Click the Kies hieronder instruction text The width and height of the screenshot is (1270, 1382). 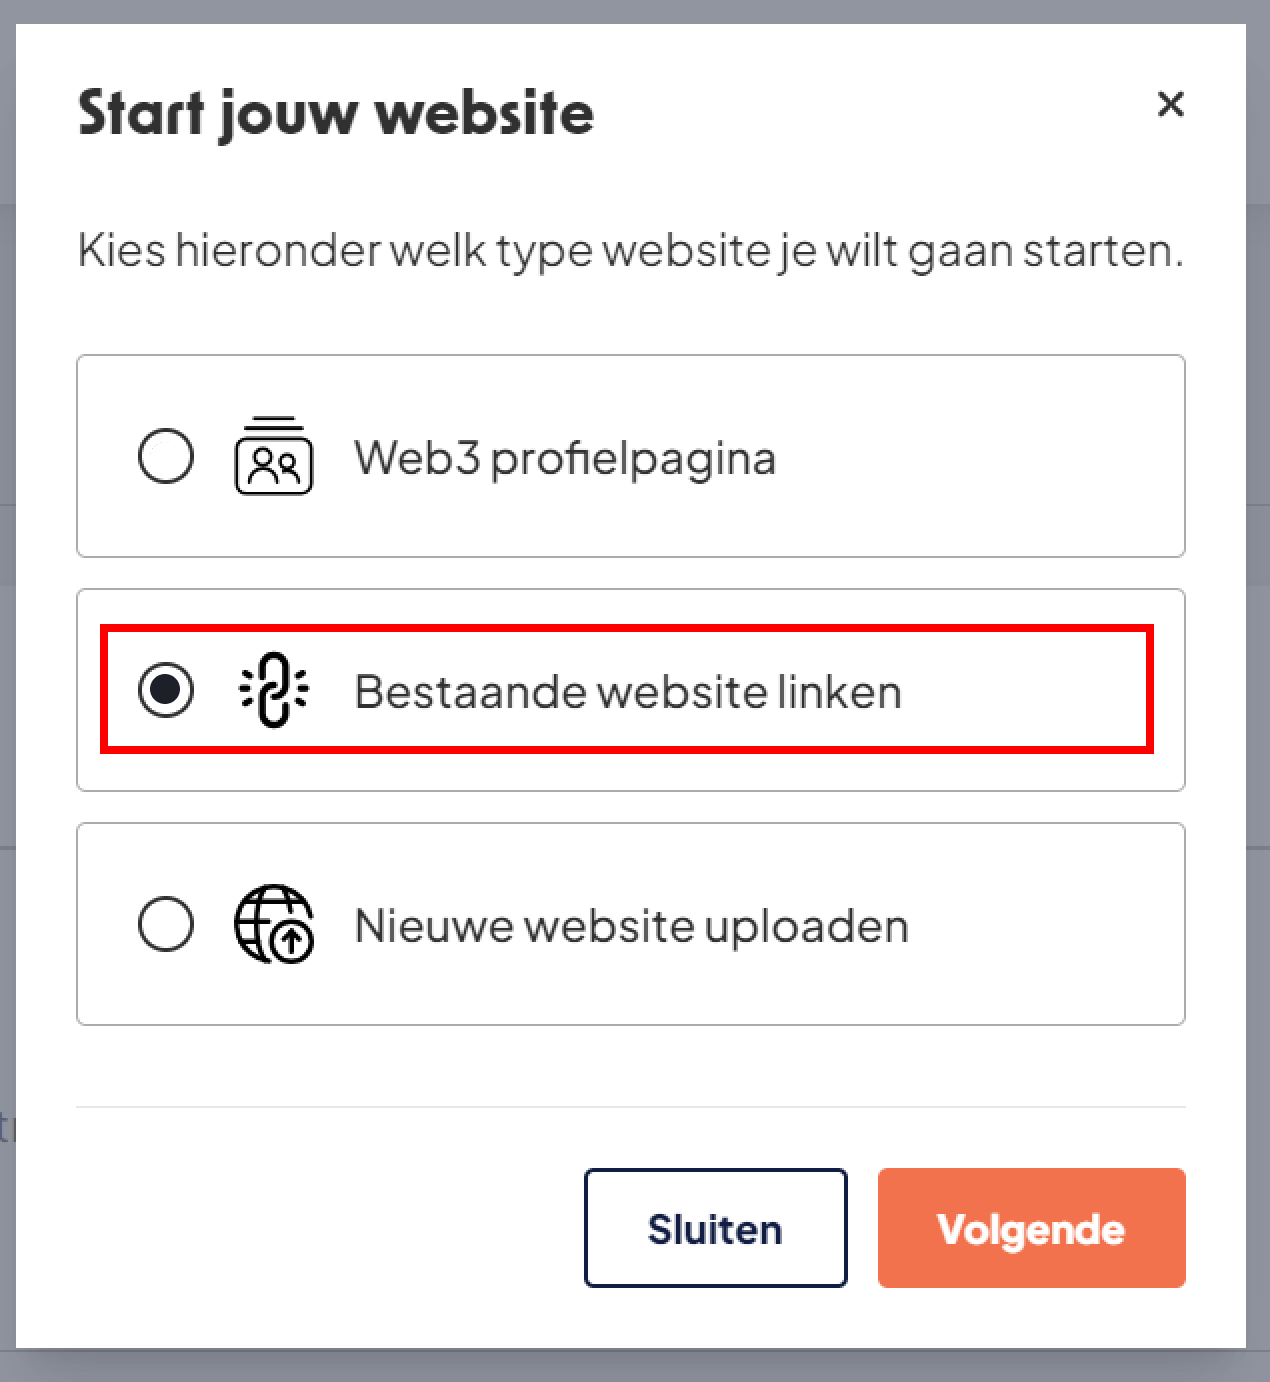tap(630, 250)
